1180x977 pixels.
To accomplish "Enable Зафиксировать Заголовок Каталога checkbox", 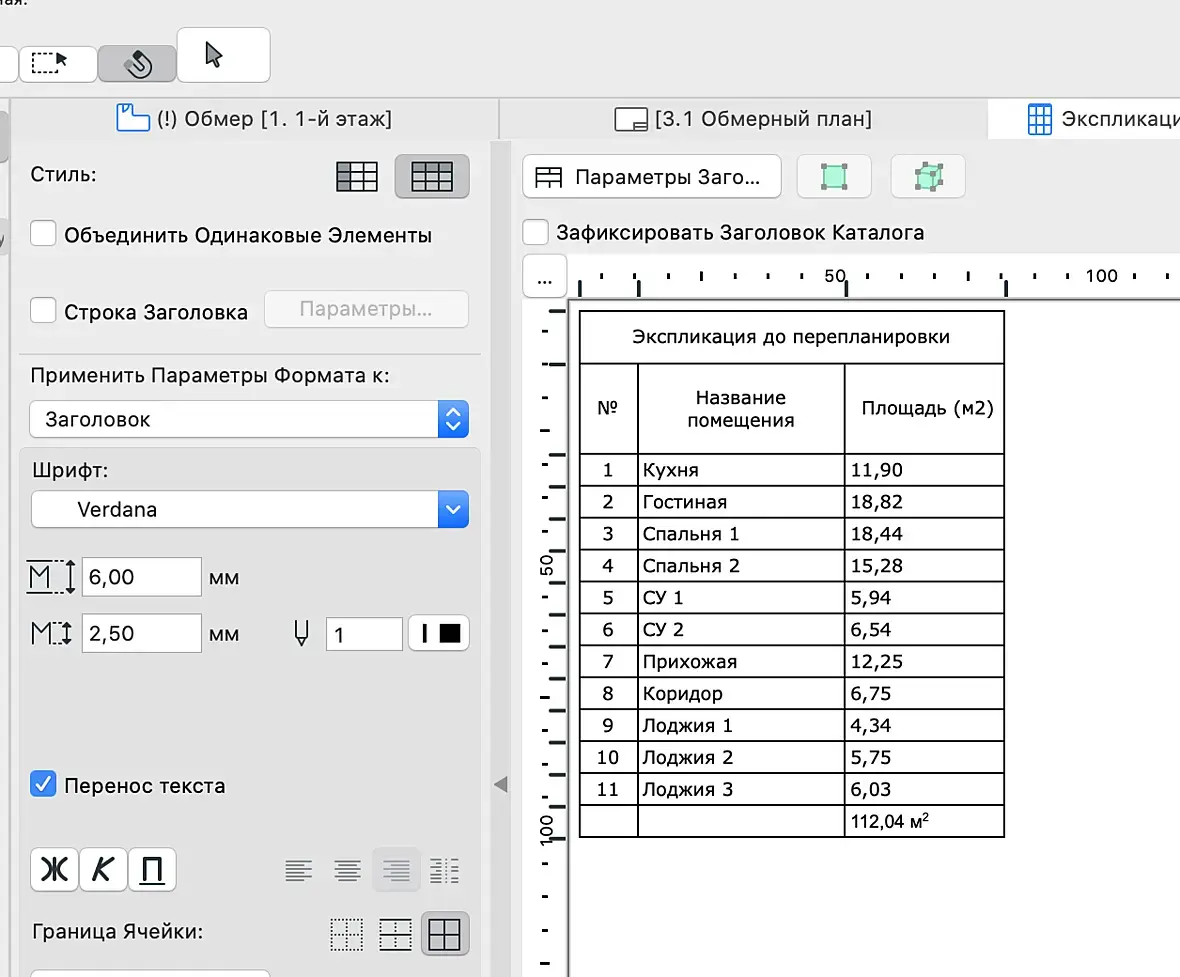I will tap(535, 232).
